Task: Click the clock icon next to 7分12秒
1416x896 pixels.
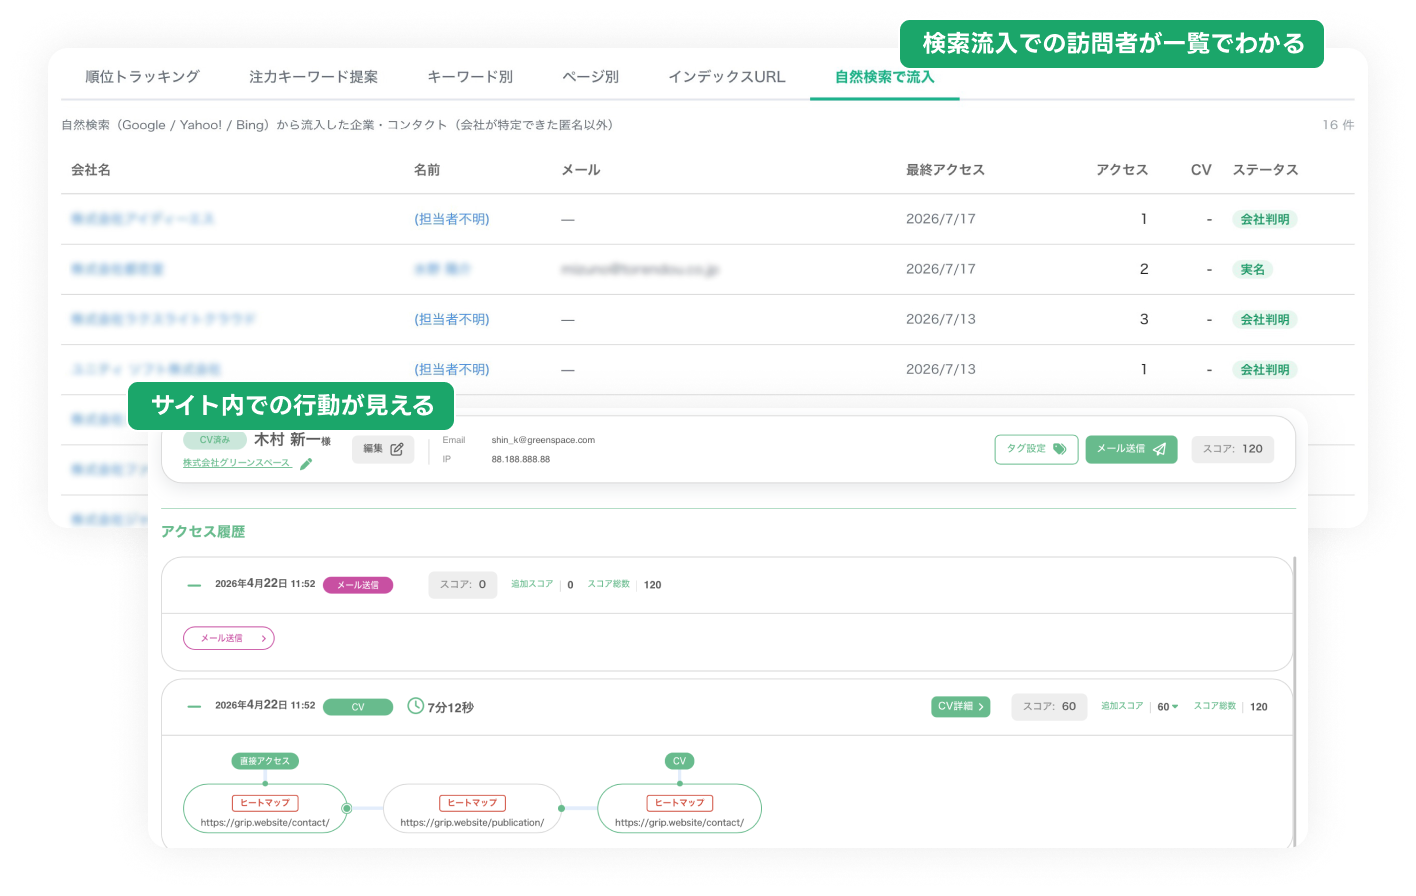Action: [416, 706]
